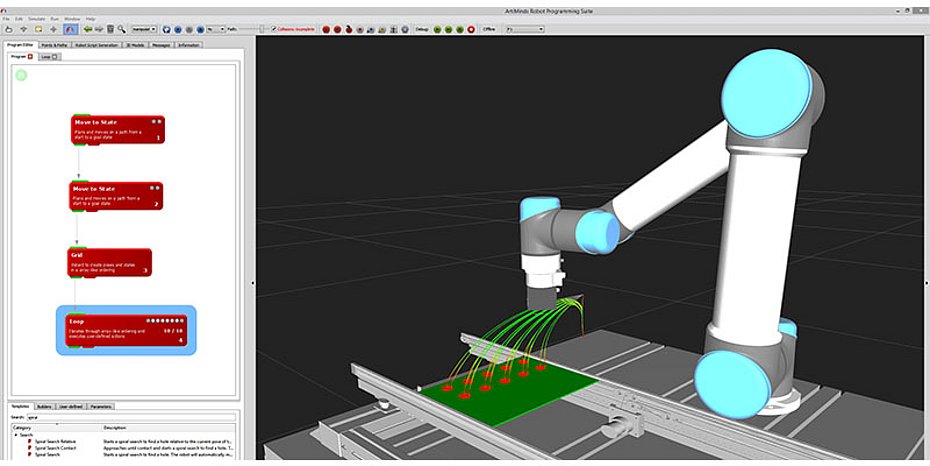This screenshot has width=930, height=466.
Task: Open the dropdown right of Offline
Action: click(x=524, y=29)
